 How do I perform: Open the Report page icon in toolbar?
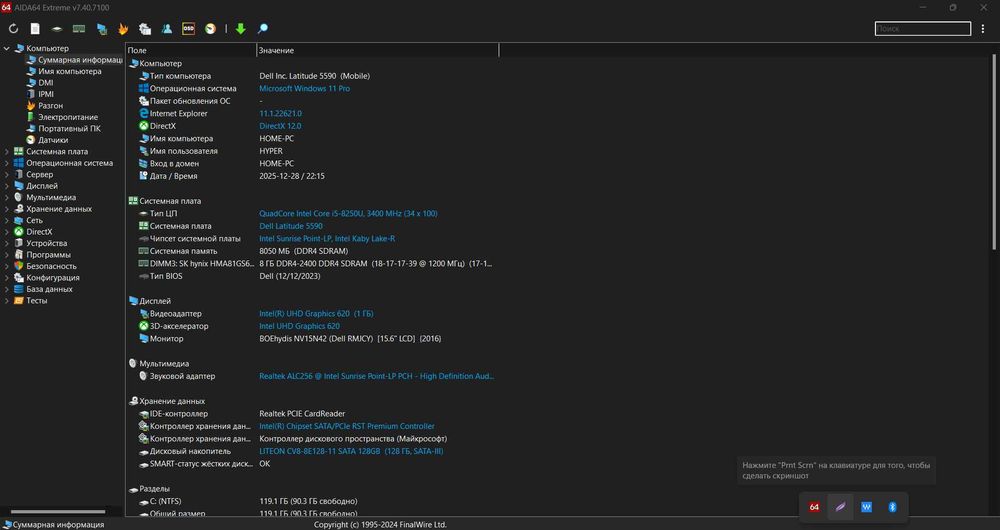(x=35, y=29)
